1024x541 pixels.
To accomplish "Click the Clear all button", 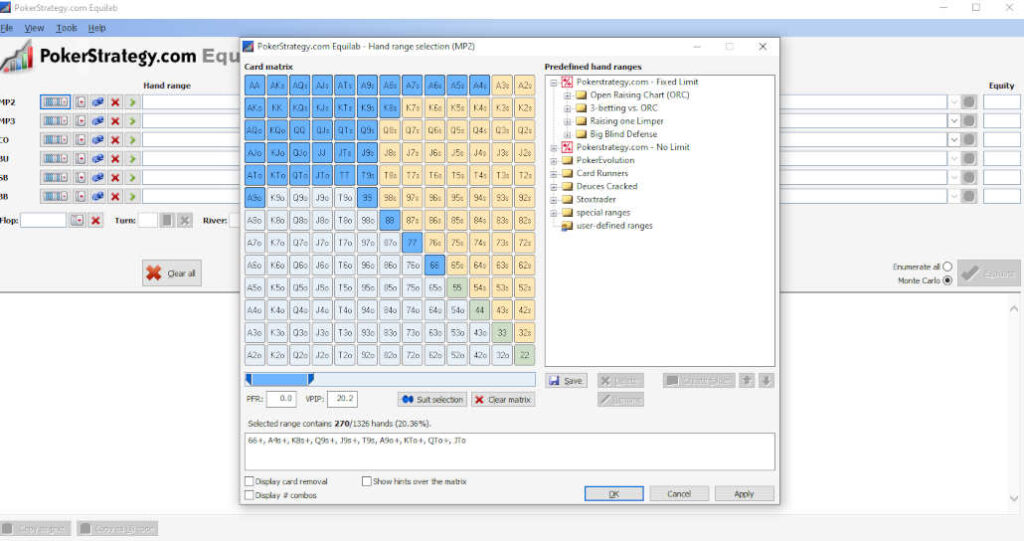I will coord(171,273).
